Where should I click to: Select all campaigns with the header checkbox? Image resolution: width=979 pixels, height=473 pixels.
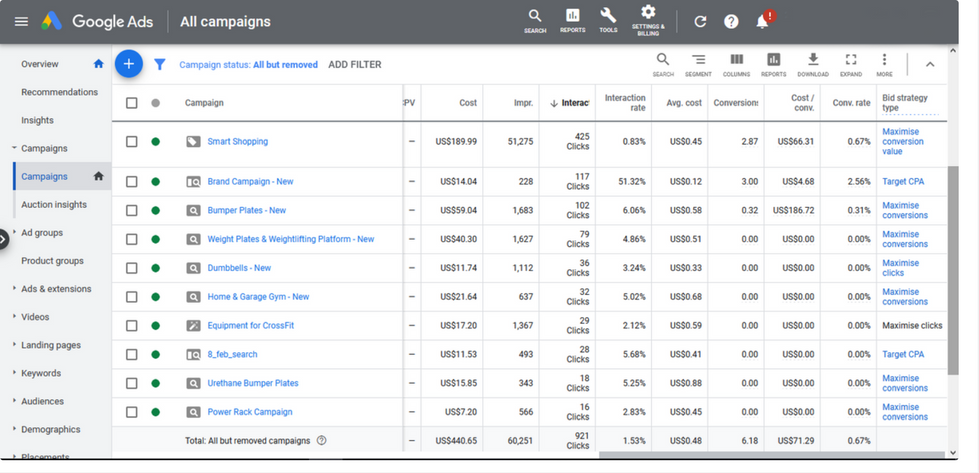(x=132, y=103)
